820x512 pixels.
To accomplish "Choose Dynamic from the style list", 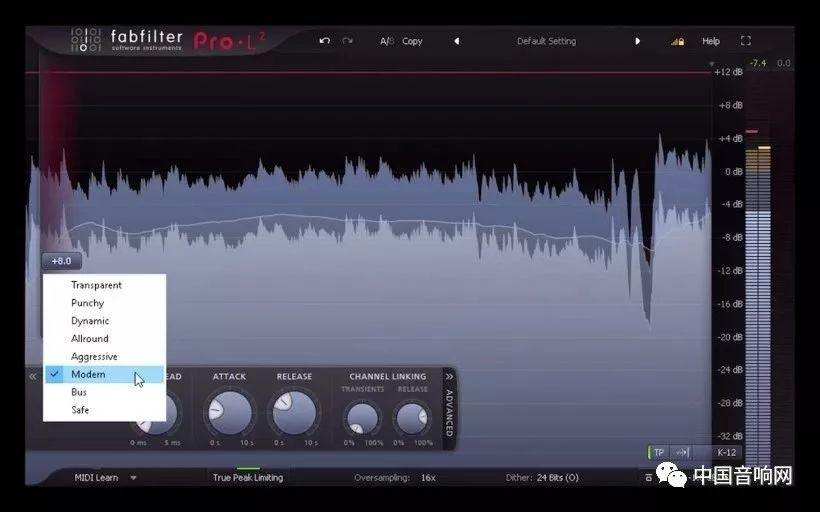I will click(105, 321).
